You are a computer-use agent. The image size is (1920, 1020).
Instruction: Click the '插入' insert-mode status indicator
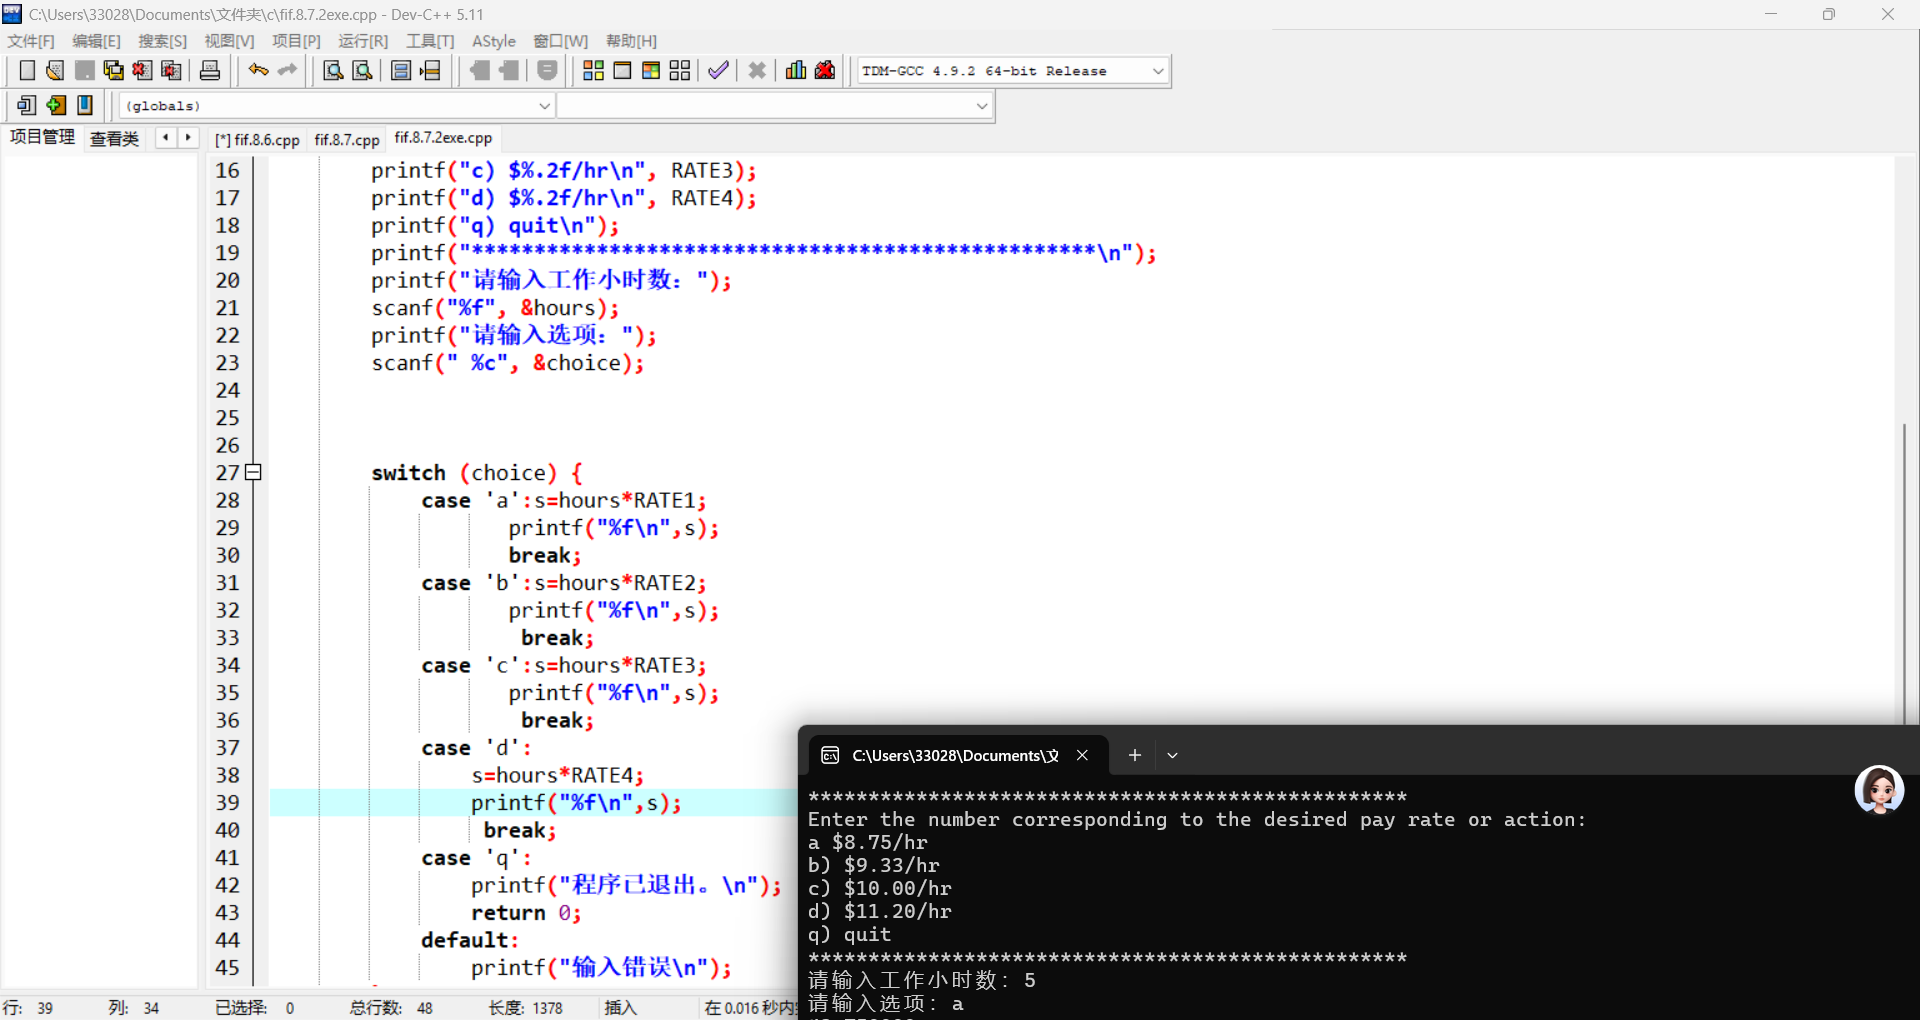(620, 1008)
